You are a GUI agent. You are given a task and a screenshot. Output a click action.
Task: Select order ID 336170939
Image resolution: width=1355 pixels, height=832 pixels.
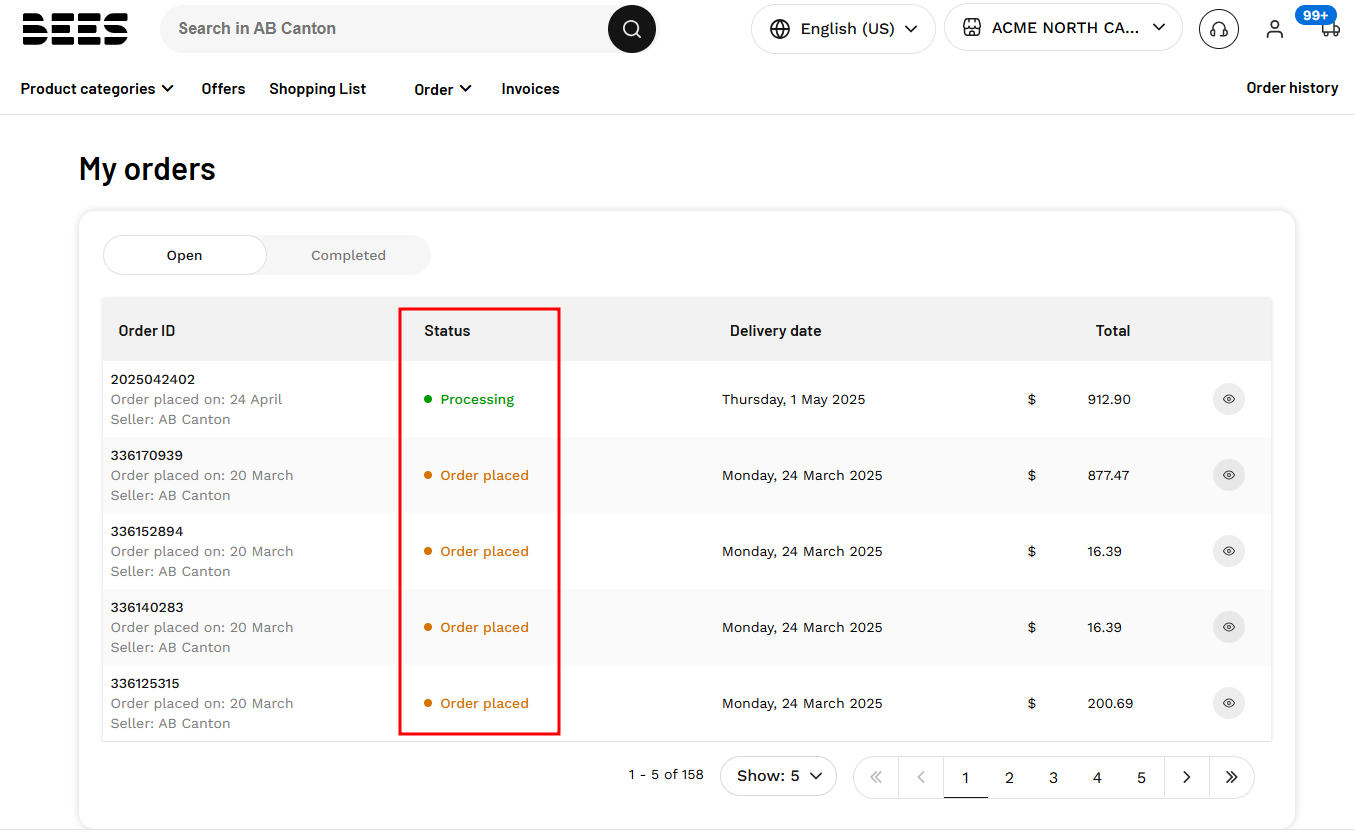click(x=147, y=456)
